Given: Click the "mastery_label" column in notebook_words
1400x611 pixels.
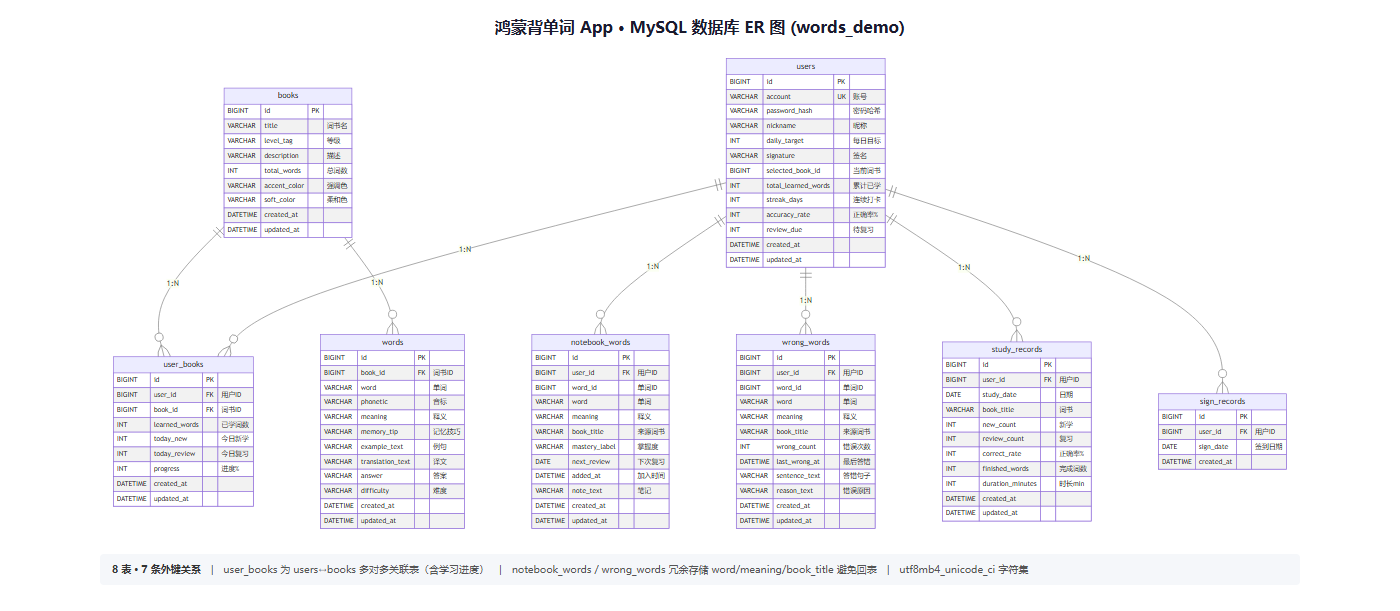Looking at the screenshot, I should click(x=600, y=446).
